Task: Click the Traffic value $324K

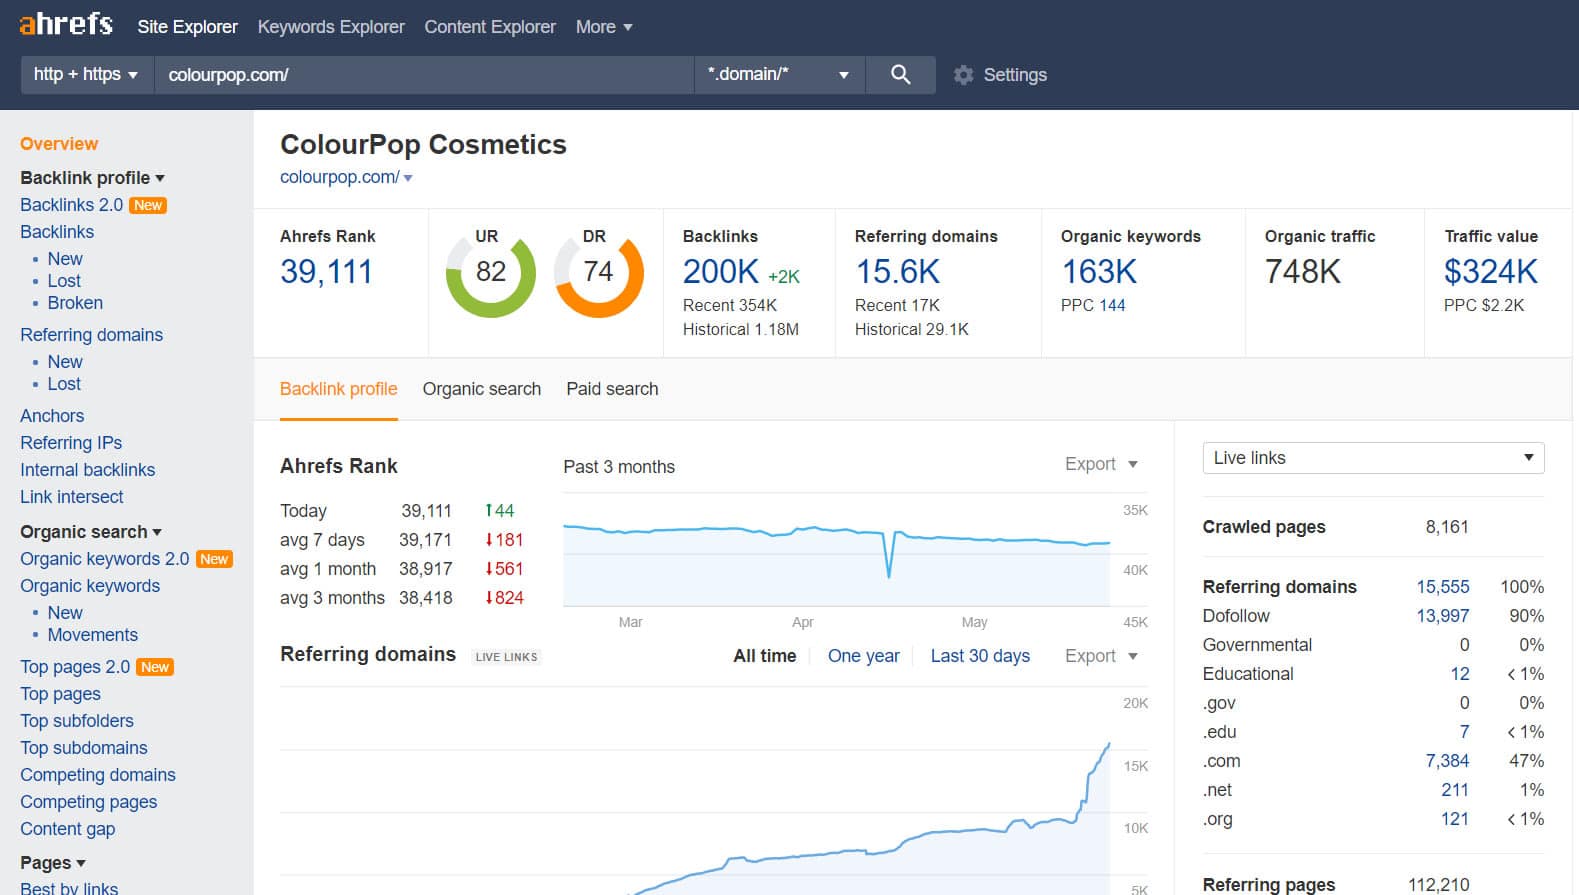Action: click(1491, 272)
